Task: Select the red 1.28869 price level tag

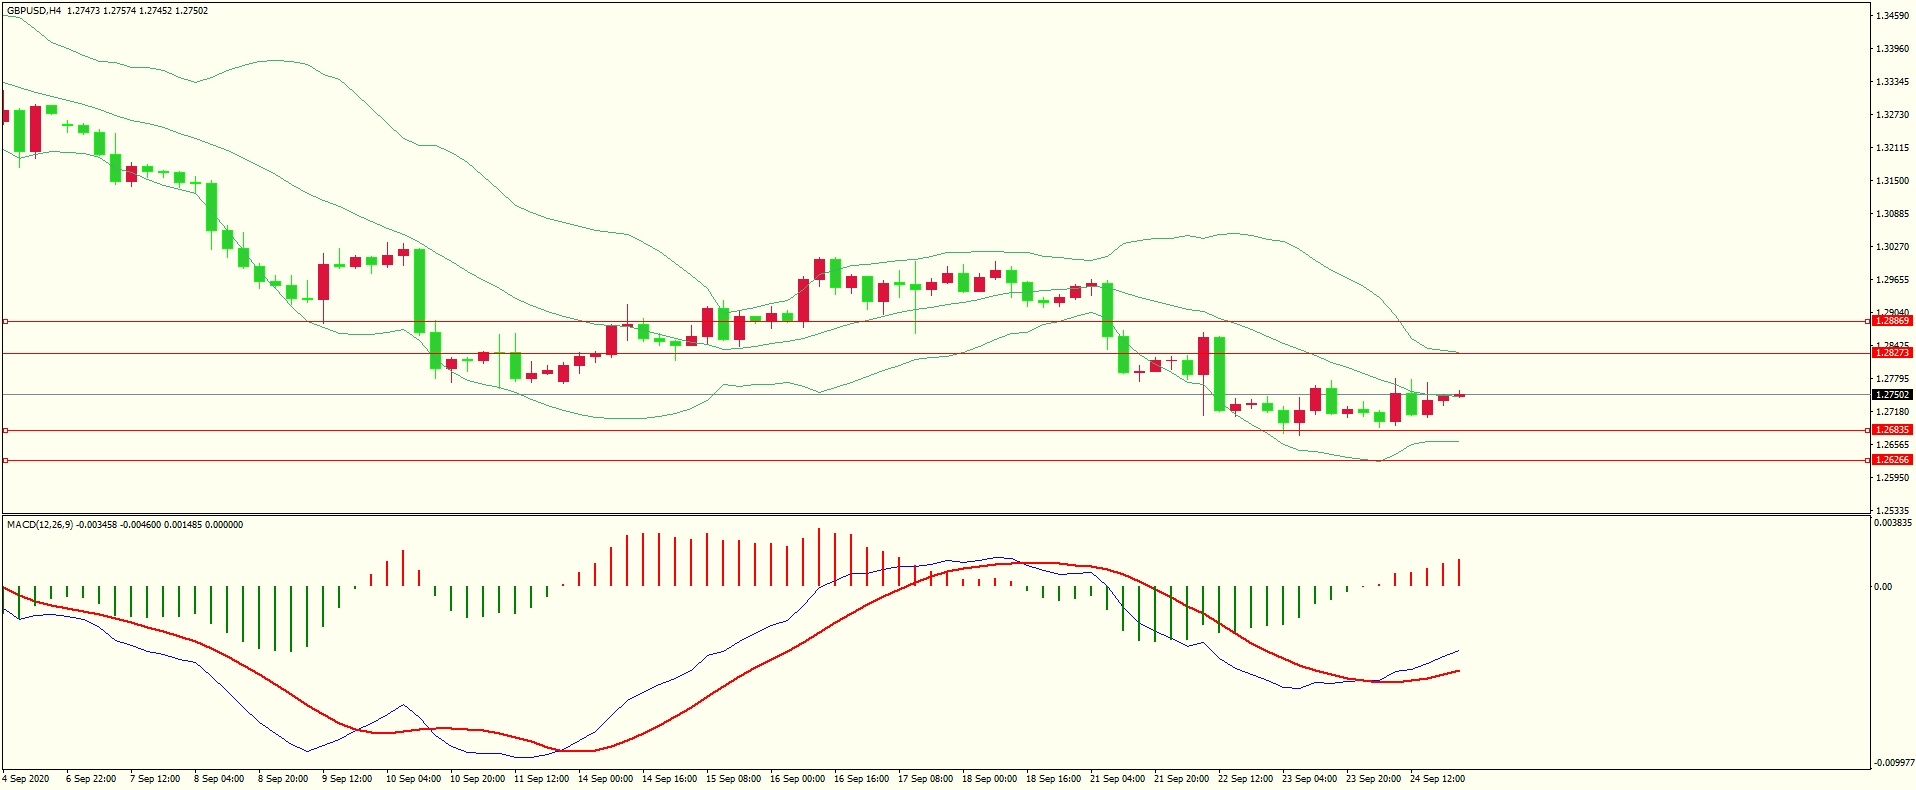Action: [x=1892, y=321]
